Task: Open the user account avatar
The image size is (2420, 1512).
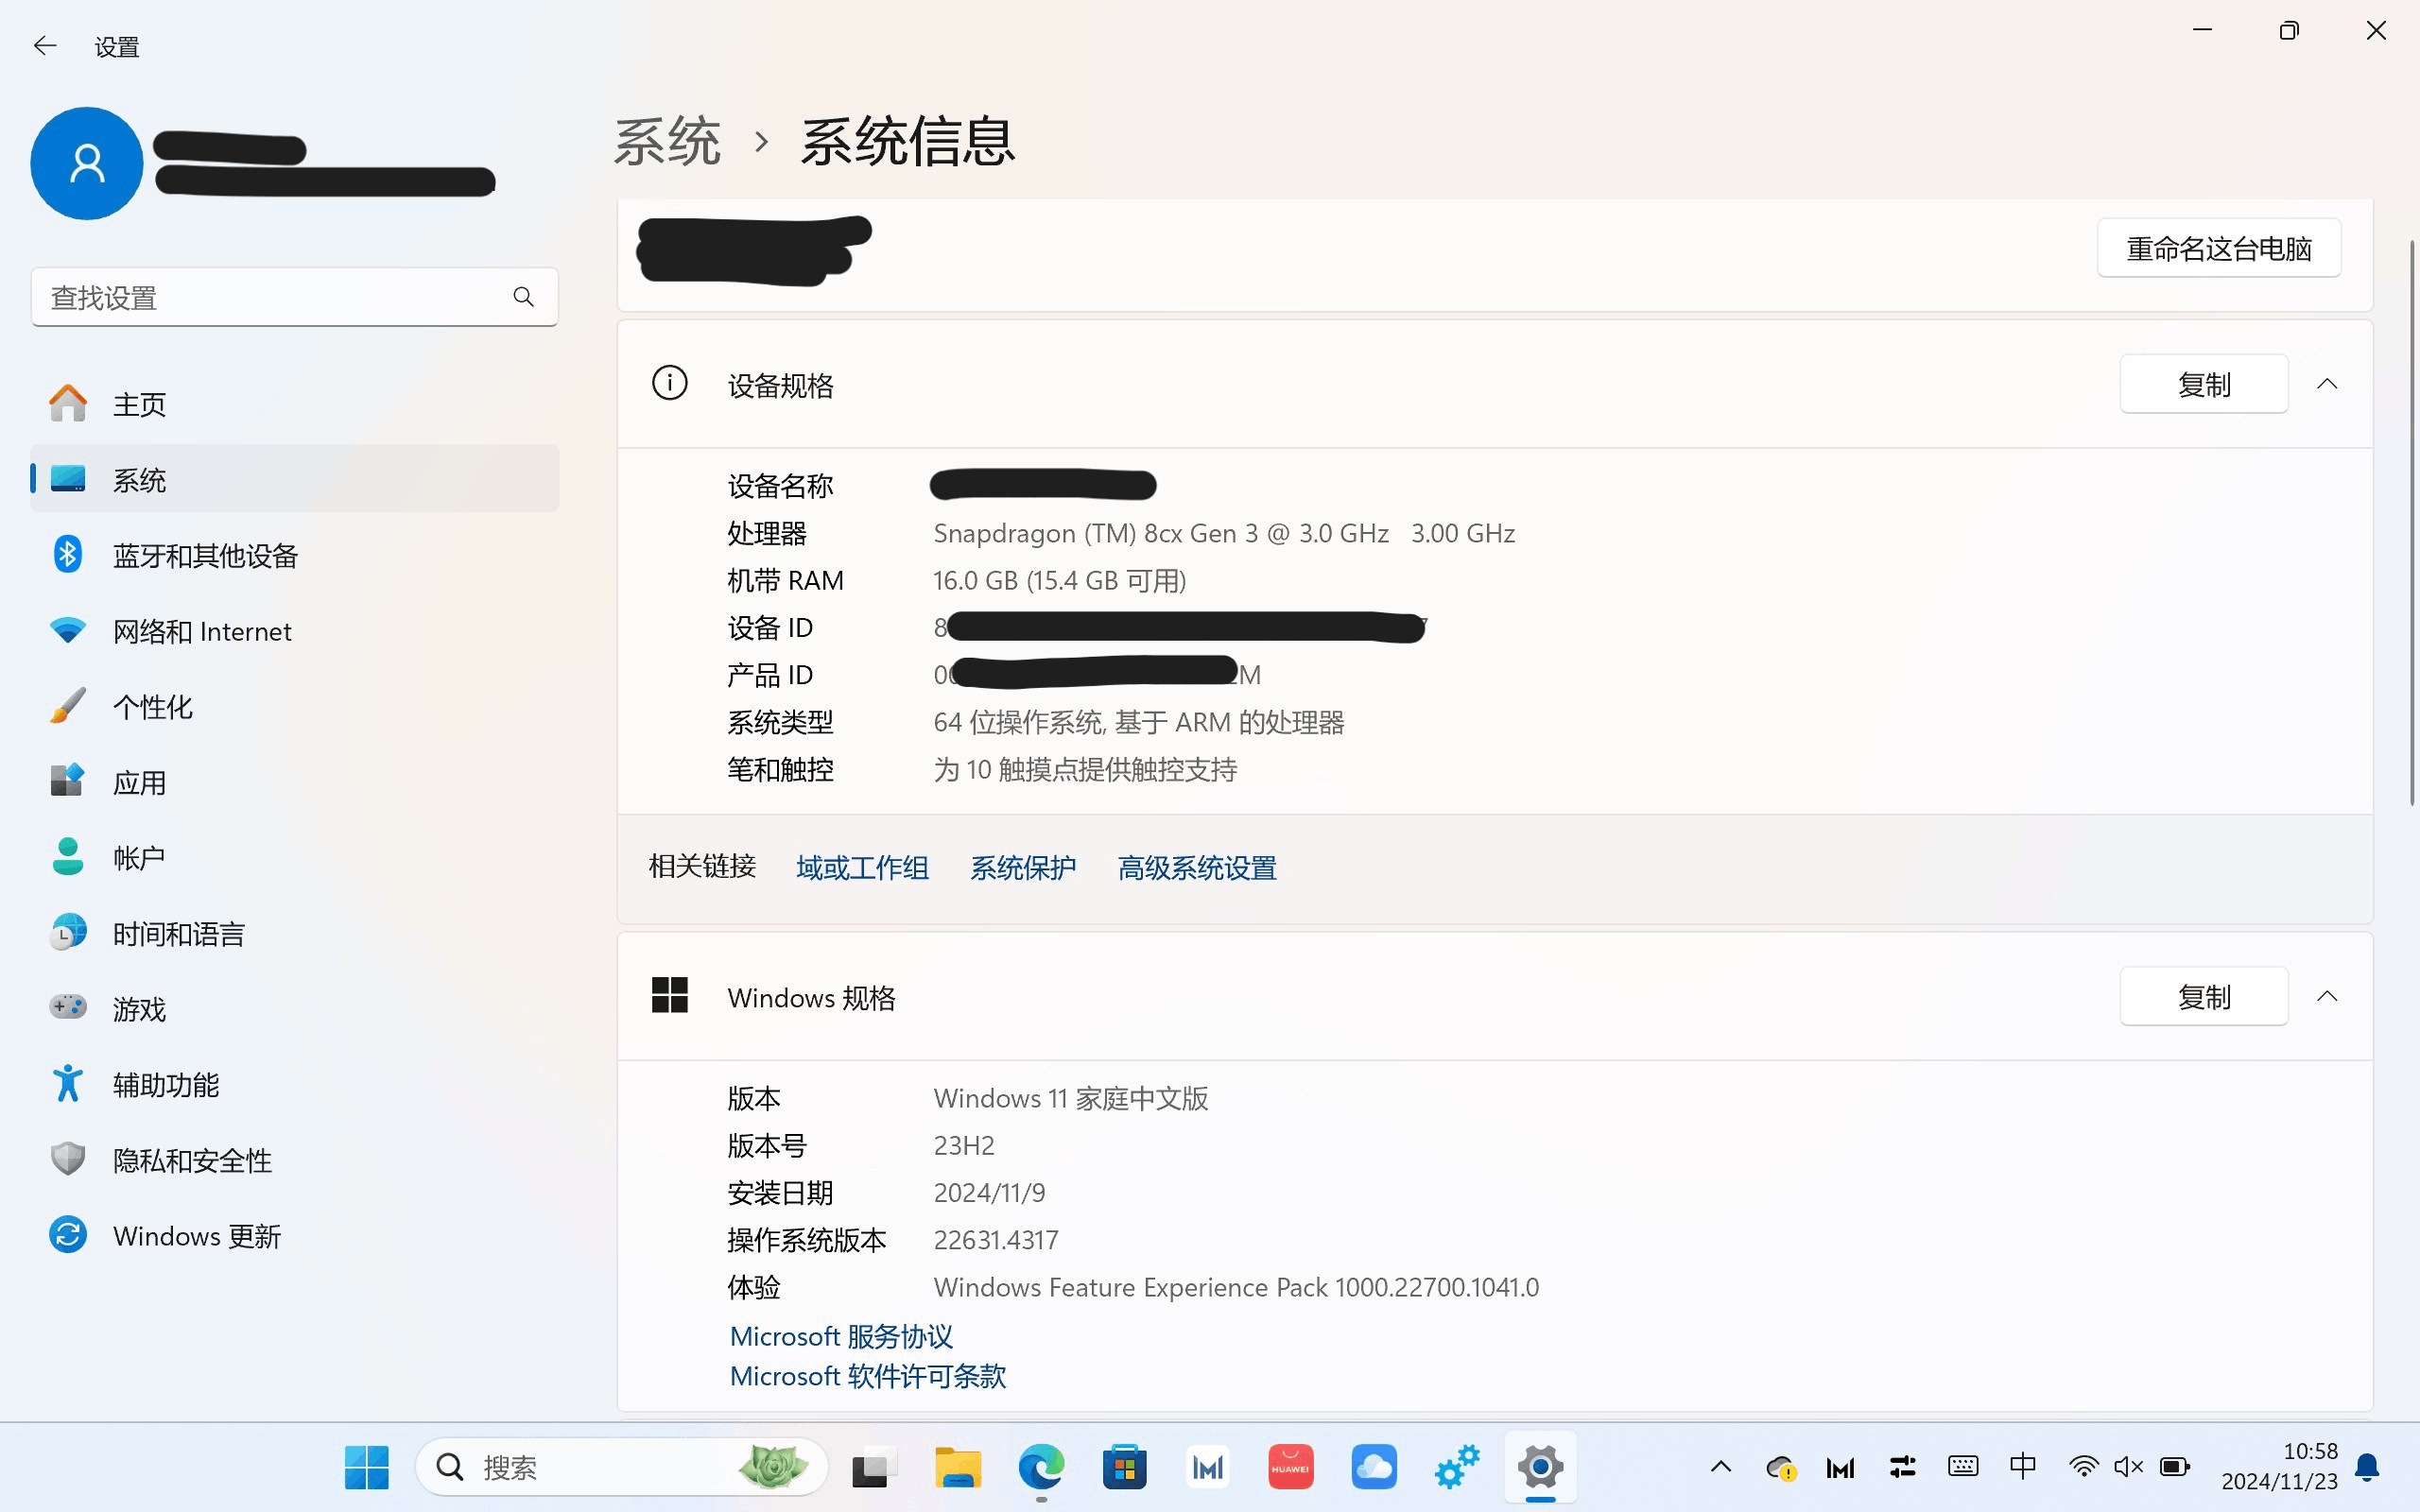Action: pyautogui.click(x=87, y=163)
